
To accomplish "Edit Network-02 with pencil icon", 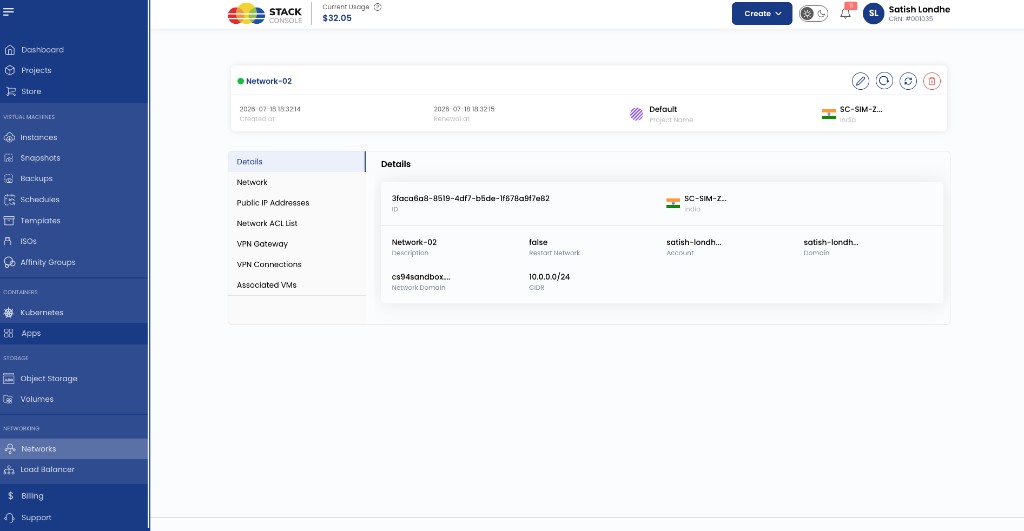I will click(x=860, y=81).
